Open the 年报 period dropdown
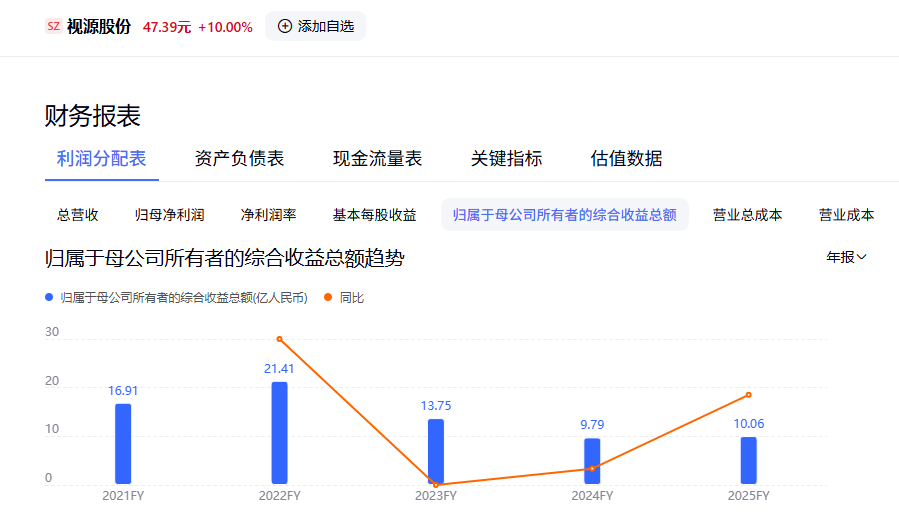The height and width of the screenshot is (527, 899). pyautogui.click(x=846, y=257)
